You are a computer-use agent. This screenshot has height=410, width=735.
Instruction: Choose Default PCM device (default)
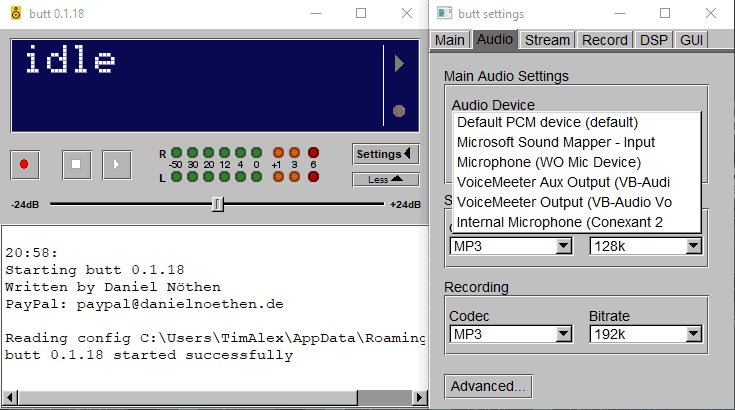(x=577, y=122)
